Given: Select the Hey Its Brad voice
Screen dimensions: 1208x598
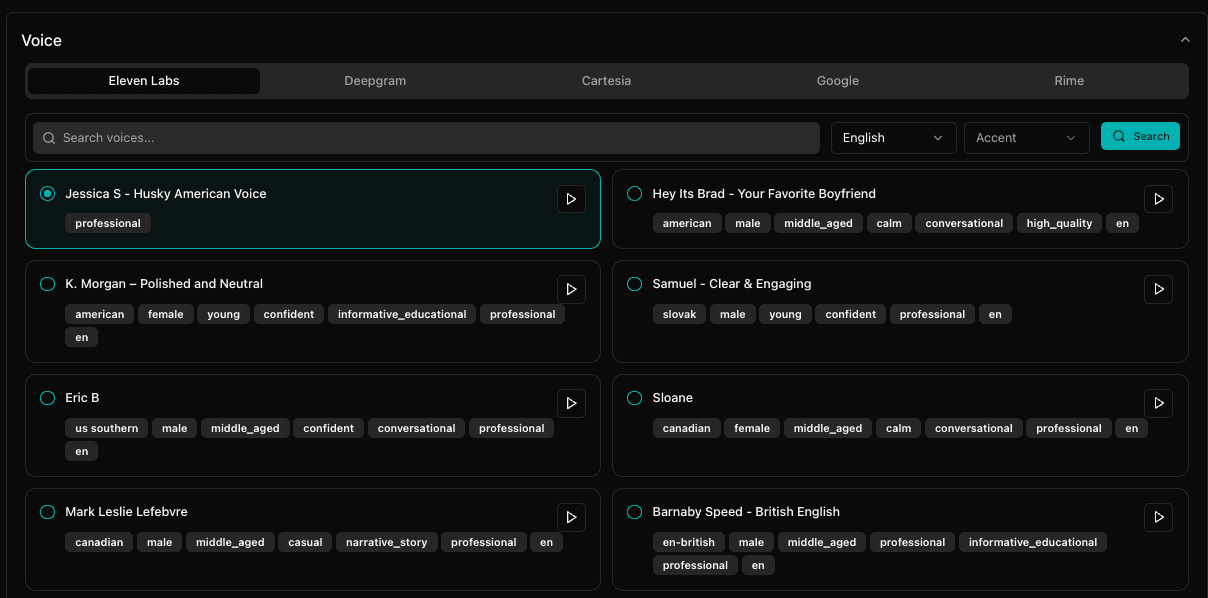Looking at the screenshot, I should tap(634, 193).
